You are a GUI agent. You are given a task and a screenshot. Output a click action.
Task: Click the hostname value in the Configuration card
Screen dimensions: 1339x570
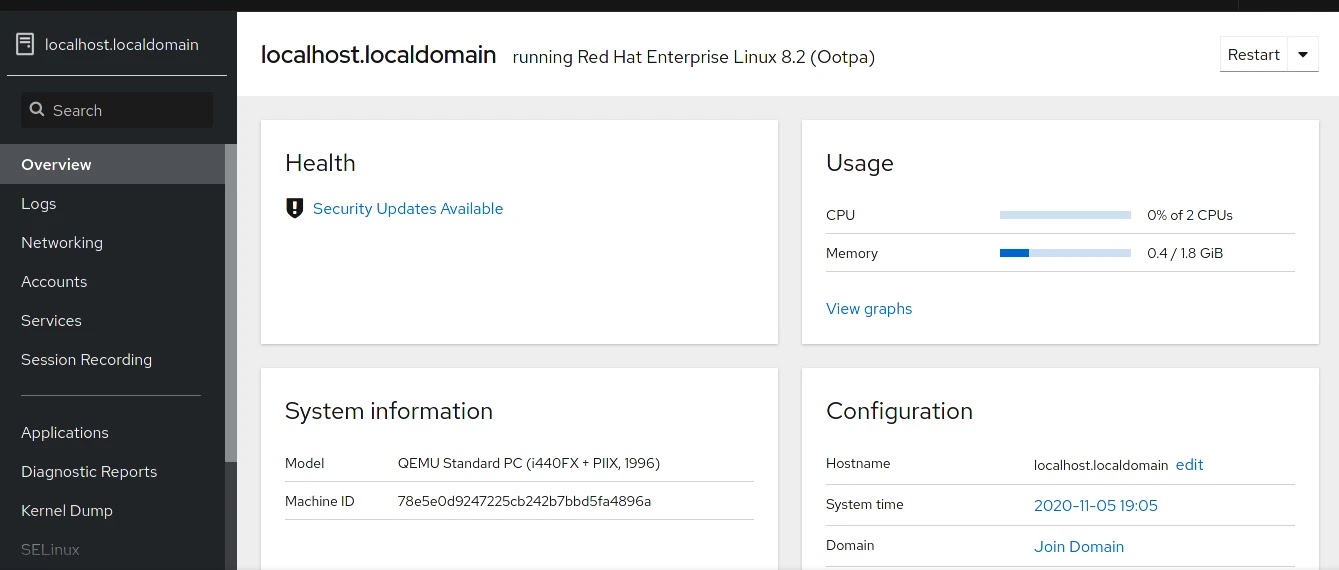pos(1101,465)
